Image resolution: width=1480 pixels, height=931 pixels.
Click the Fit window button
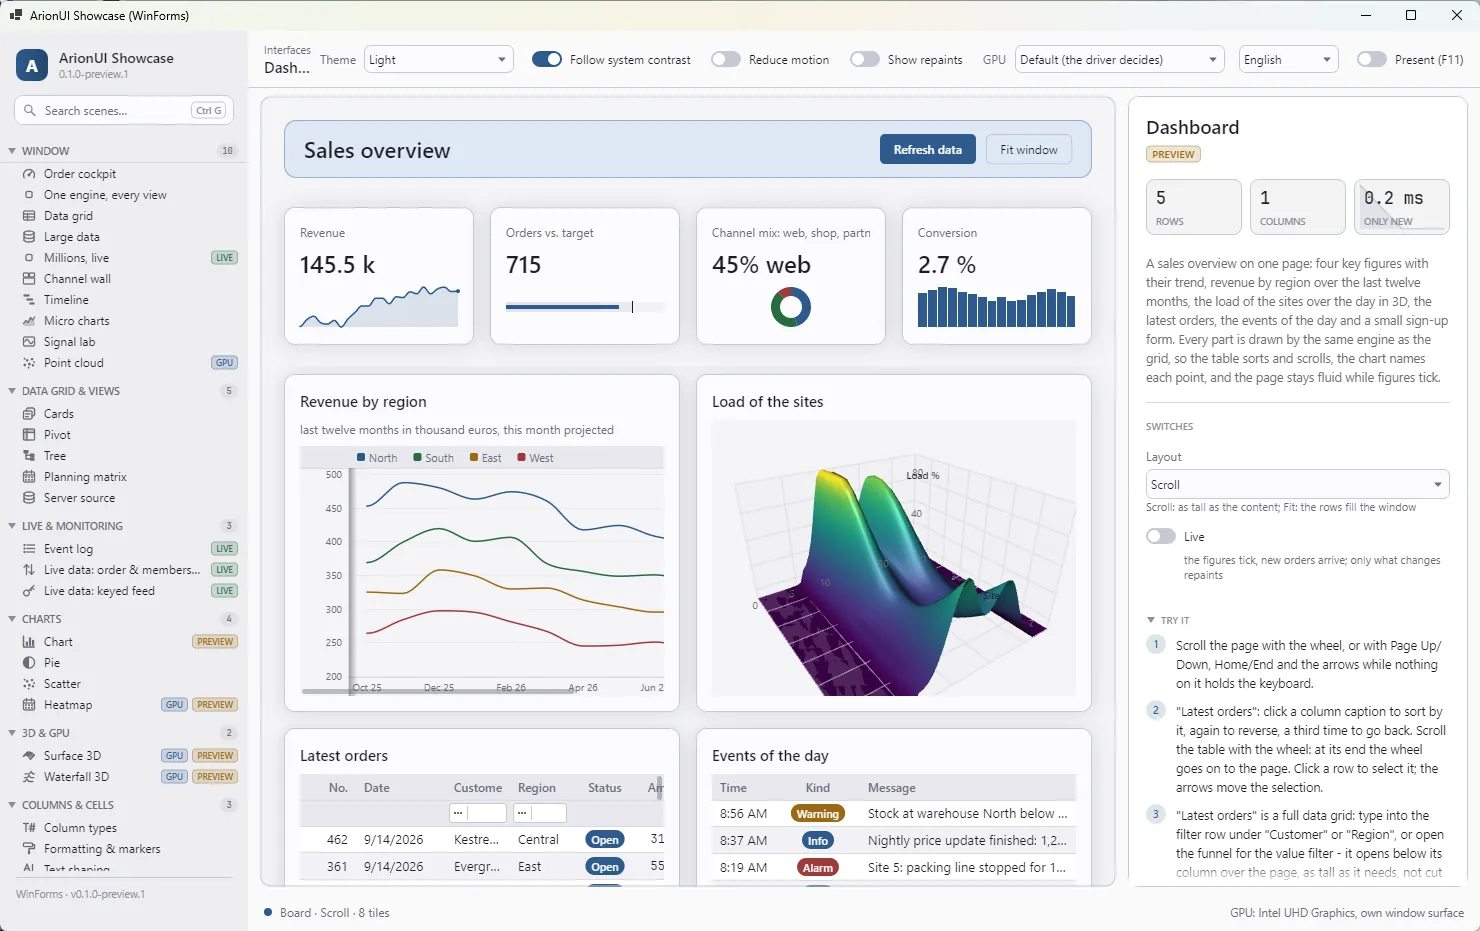click(1029, 150)
